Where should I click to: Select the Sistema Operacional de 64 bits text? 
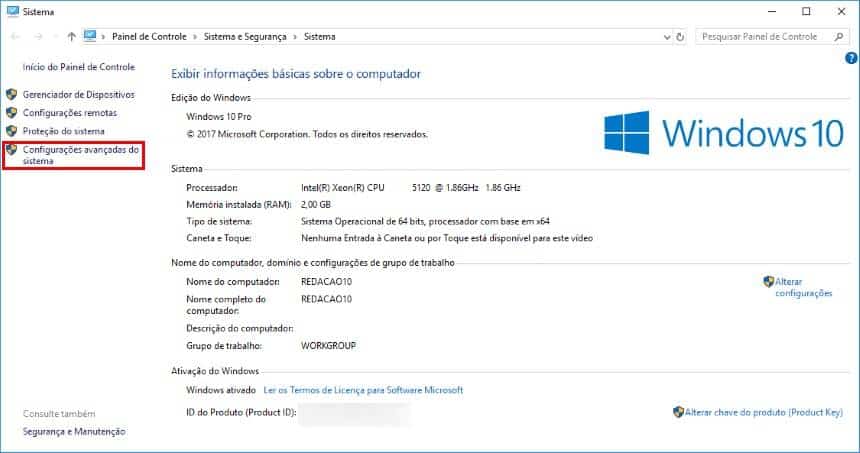pos(425,222)
